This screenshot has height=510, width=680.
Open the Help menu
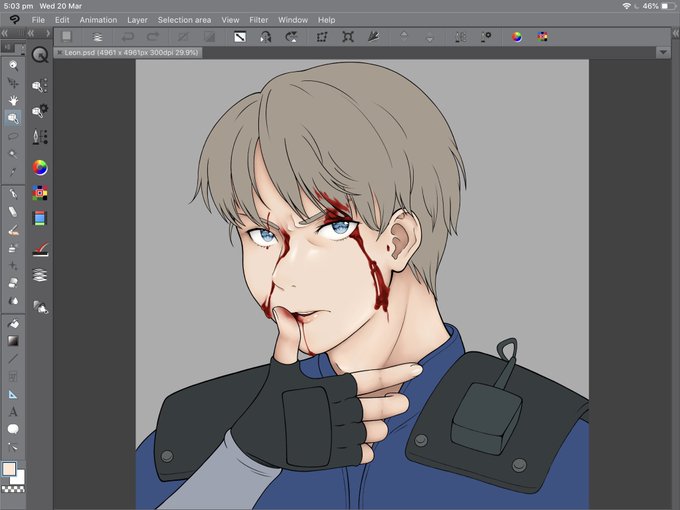[x=327, y=20]
